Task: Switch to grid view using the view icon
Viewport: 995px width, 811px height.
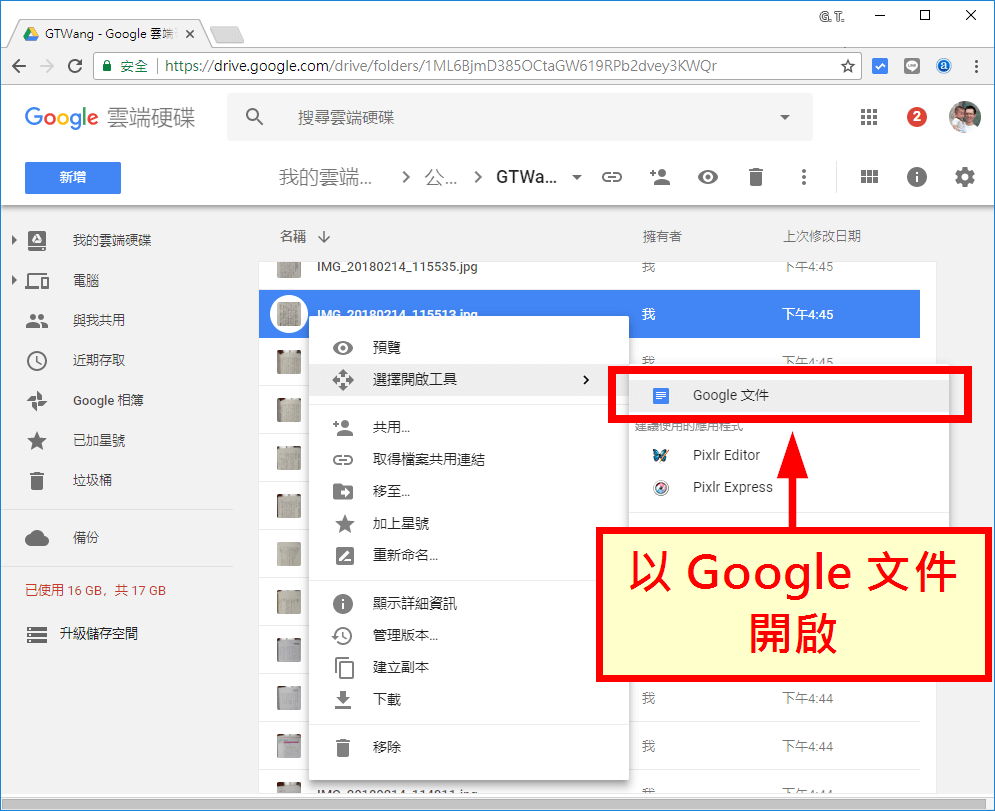Action: [x=868, y=176]
